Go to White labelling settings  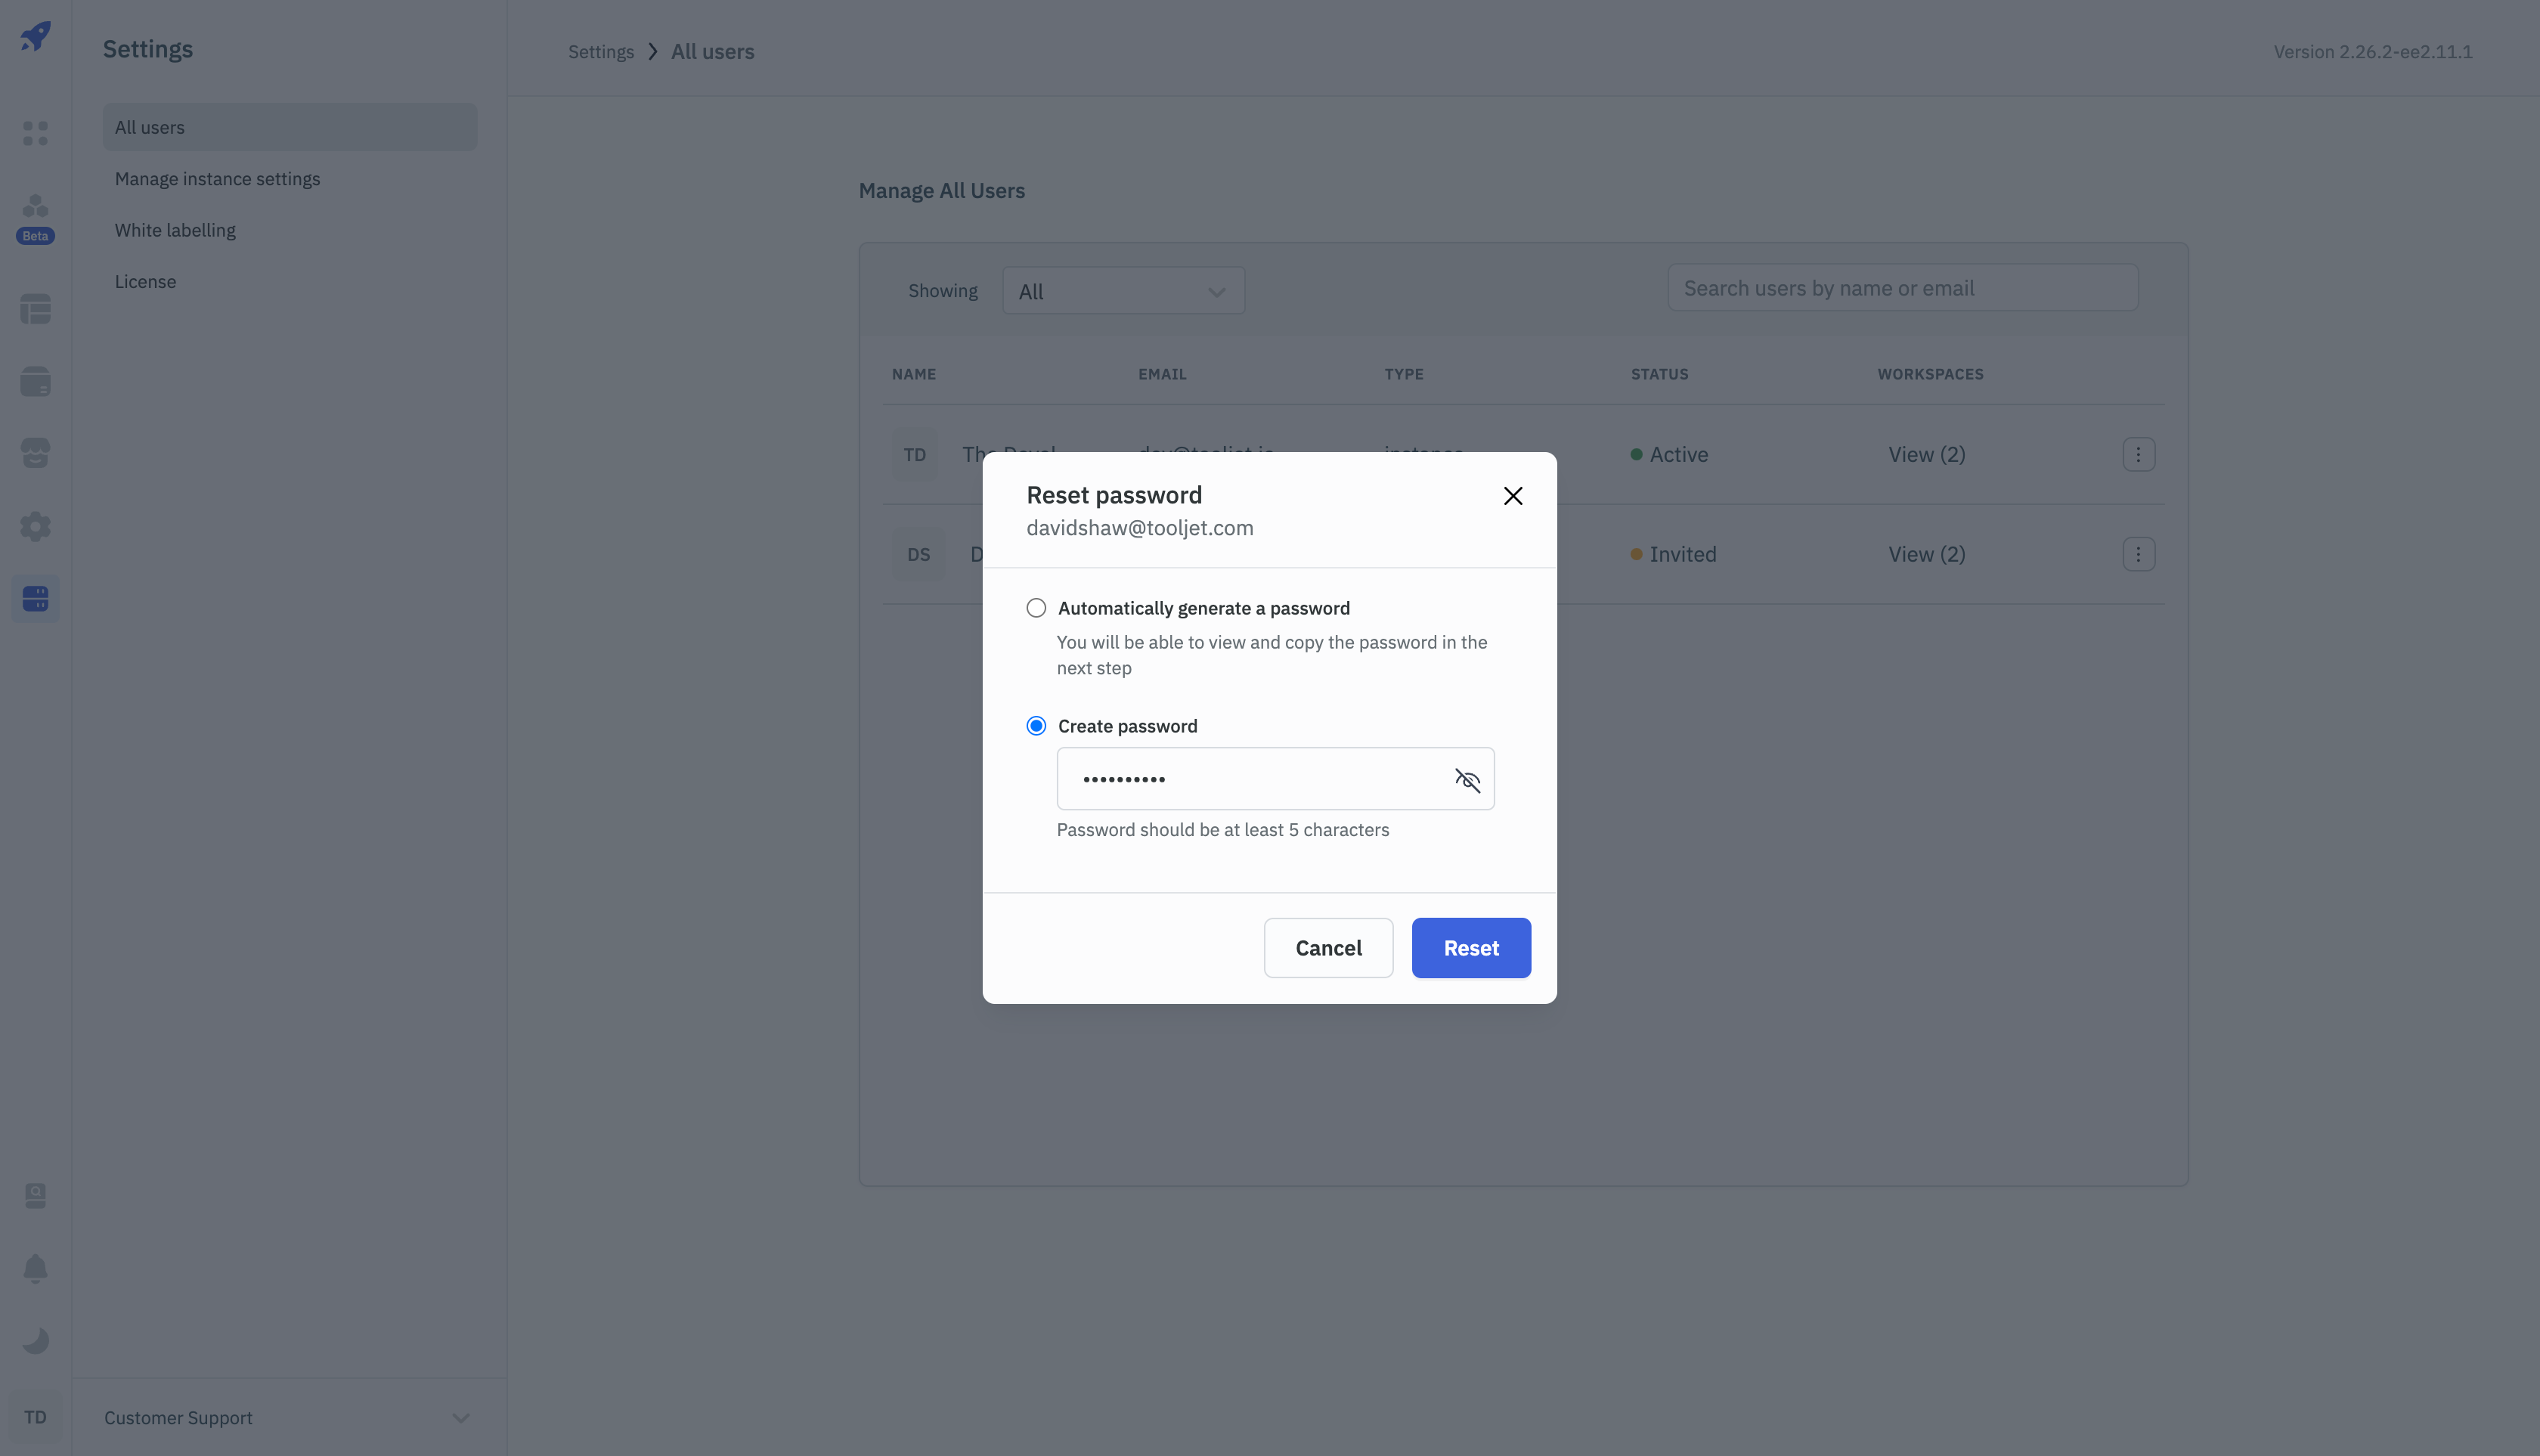pos(175,230)
